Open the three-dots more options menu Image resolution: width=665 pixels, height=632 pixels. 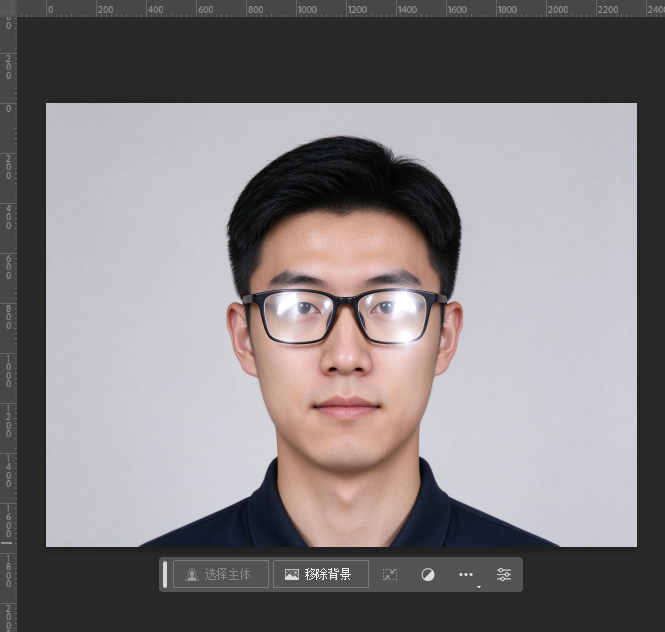pos(466,575)
